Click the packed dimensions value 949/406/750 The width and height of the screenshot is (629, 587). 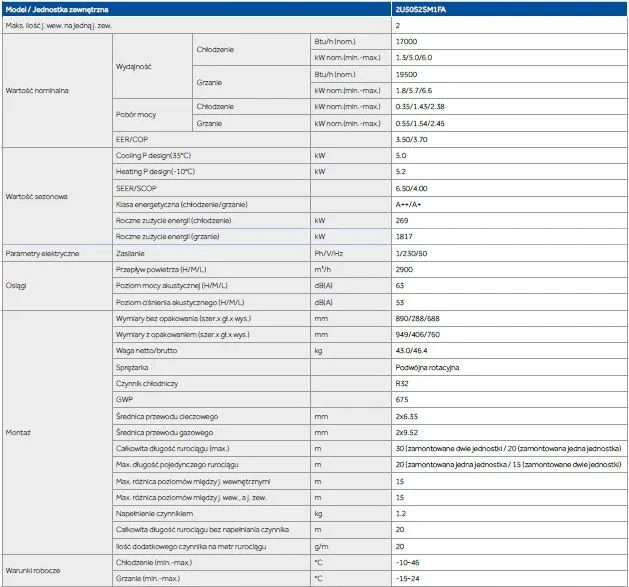tap(417, 335)
